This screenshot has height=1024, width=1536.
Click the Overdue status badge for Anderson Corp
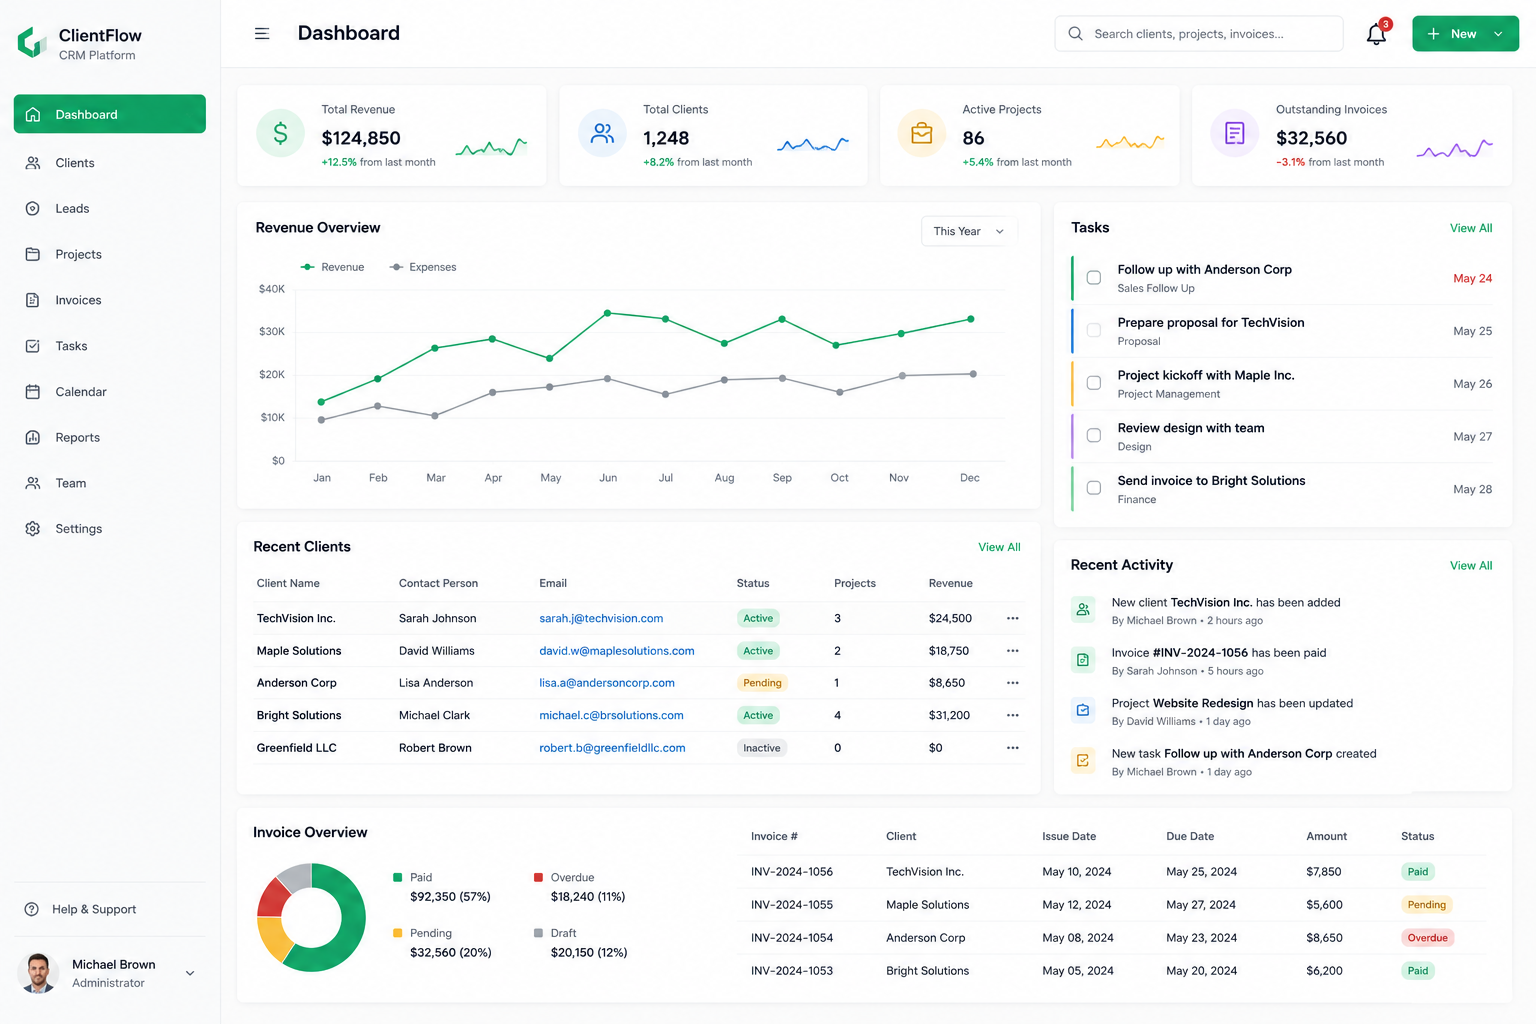point(1427,938)
